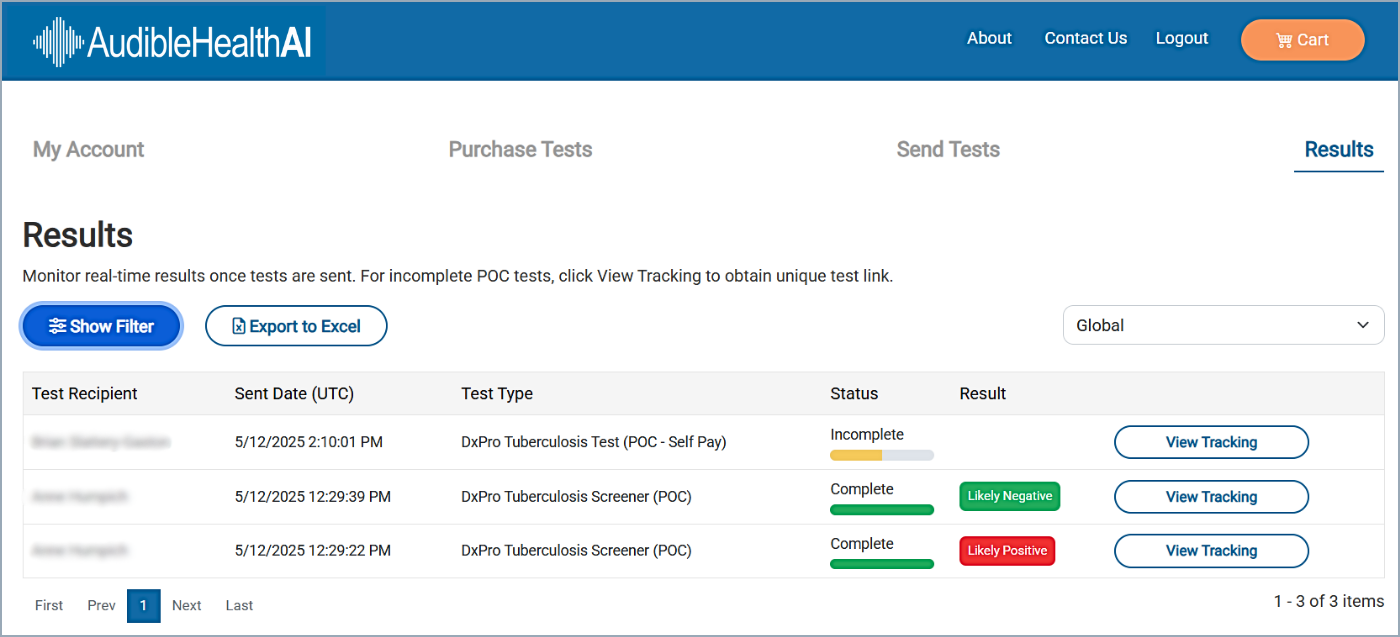This screenshot has height=637, width=1400.
Task: Click the cart icon in Cart button
Action: coord(1284,40)
